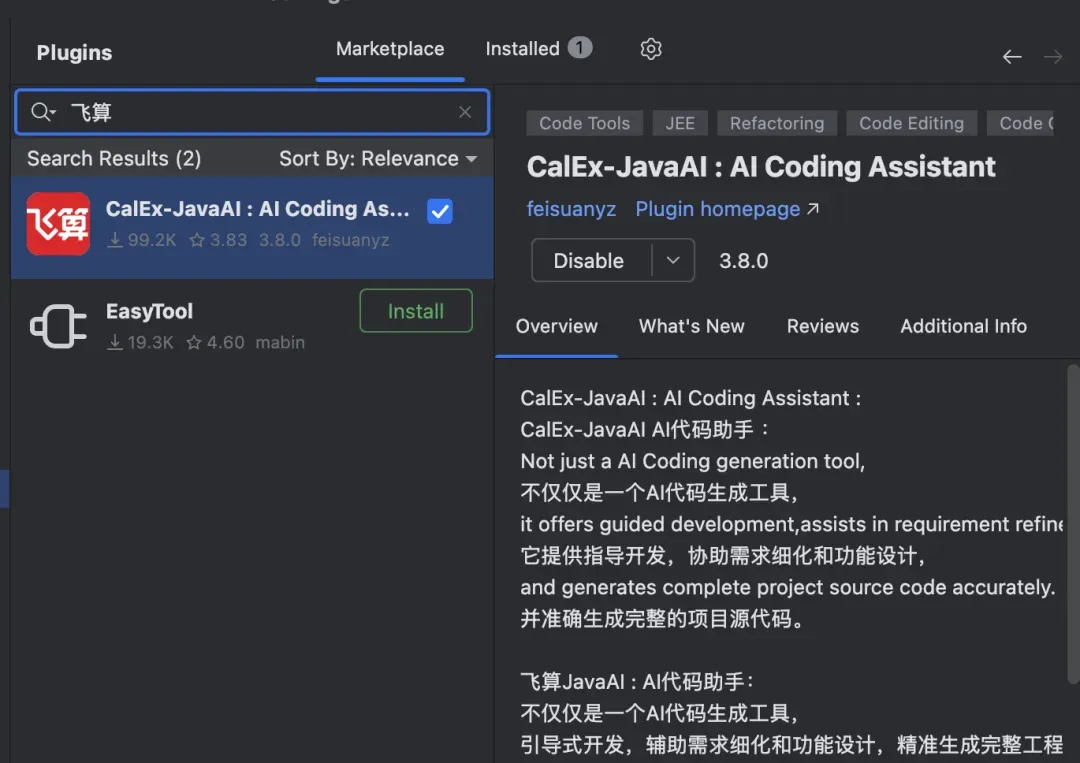This screenshot has width=1080, height=763.
Task: Navigate forward with right arrow
Action: (x=1053, y=56)
